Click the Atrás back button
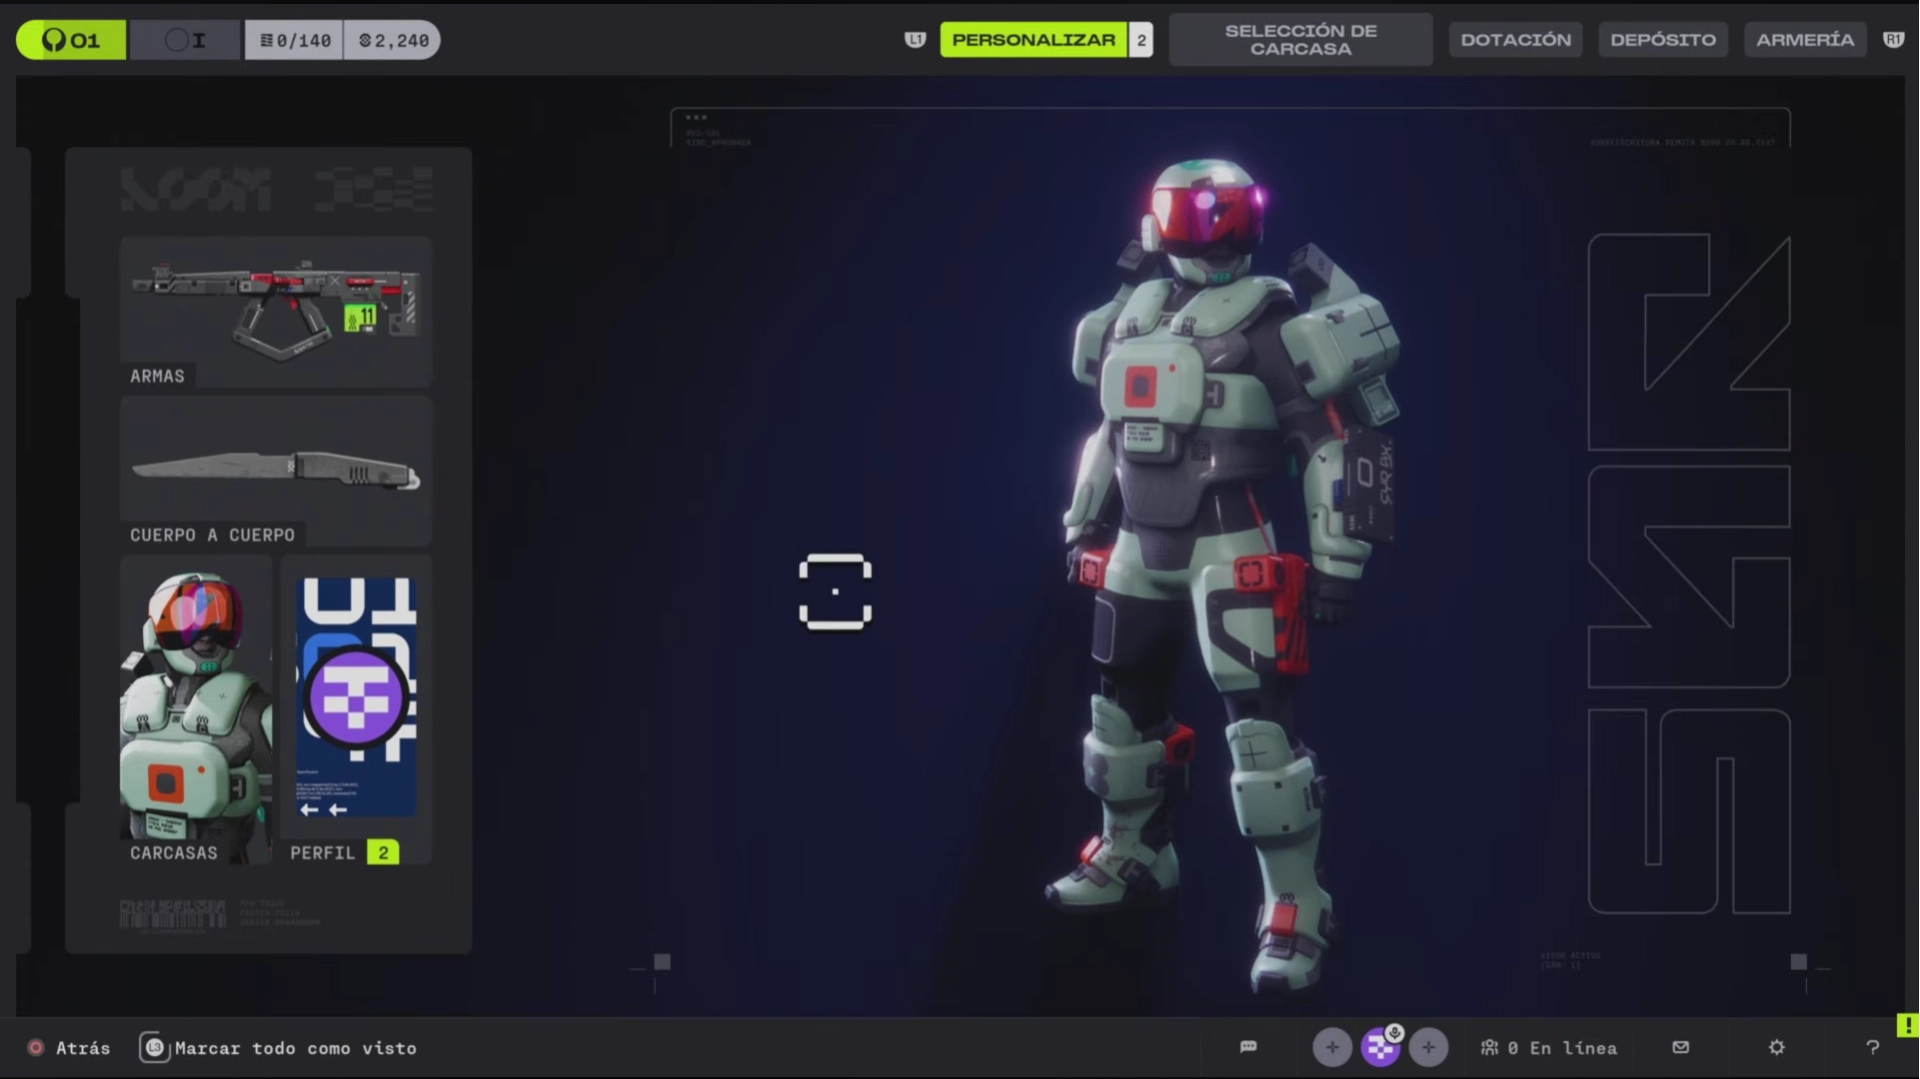The image size is (1920, 1079). pyautogui.click(x=68, y=1048)
